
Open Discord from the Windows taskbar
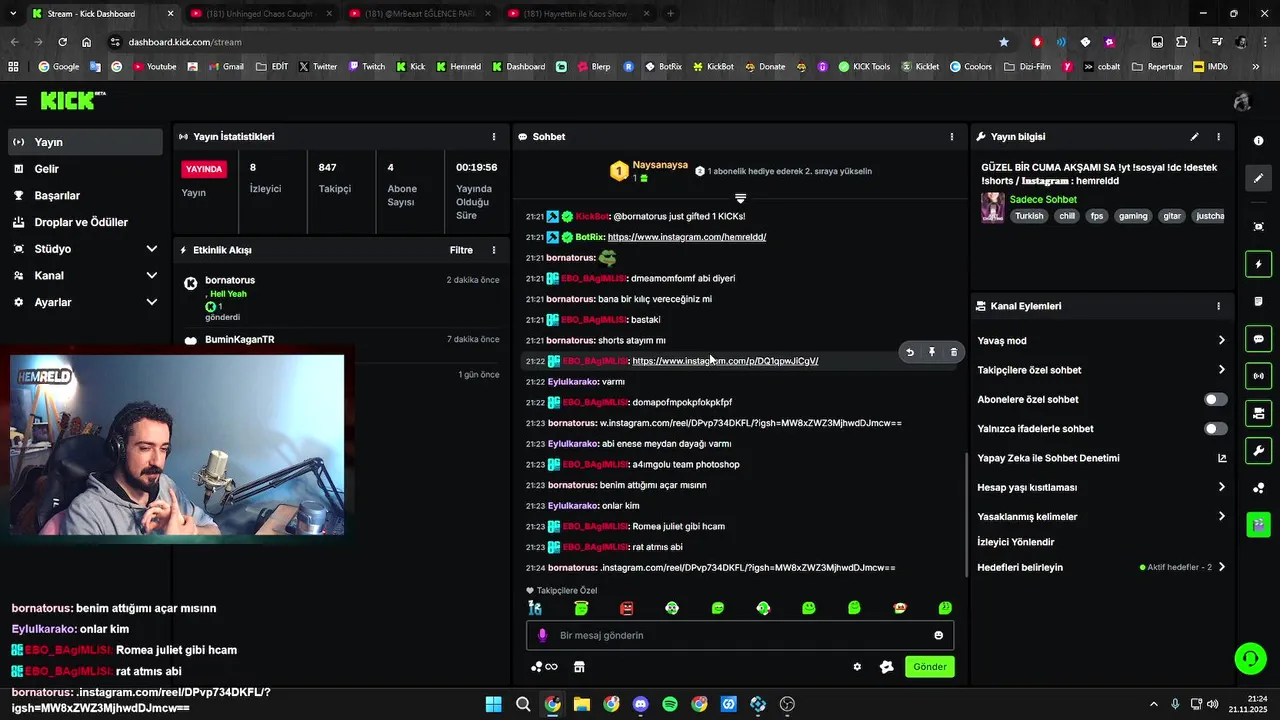click(641, 704)
